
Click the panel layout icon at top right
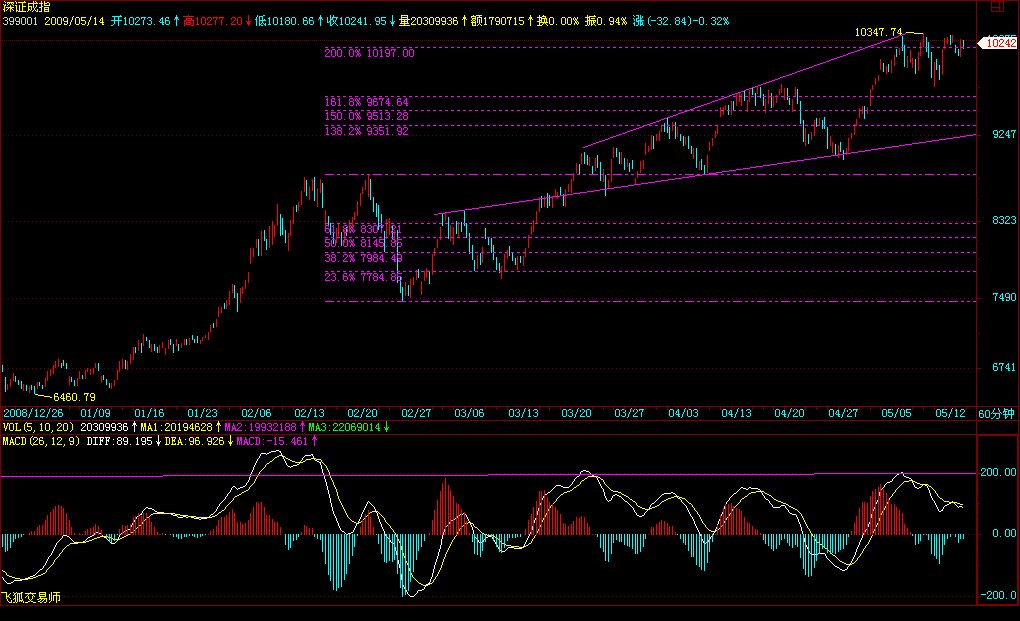click(997, 7)
